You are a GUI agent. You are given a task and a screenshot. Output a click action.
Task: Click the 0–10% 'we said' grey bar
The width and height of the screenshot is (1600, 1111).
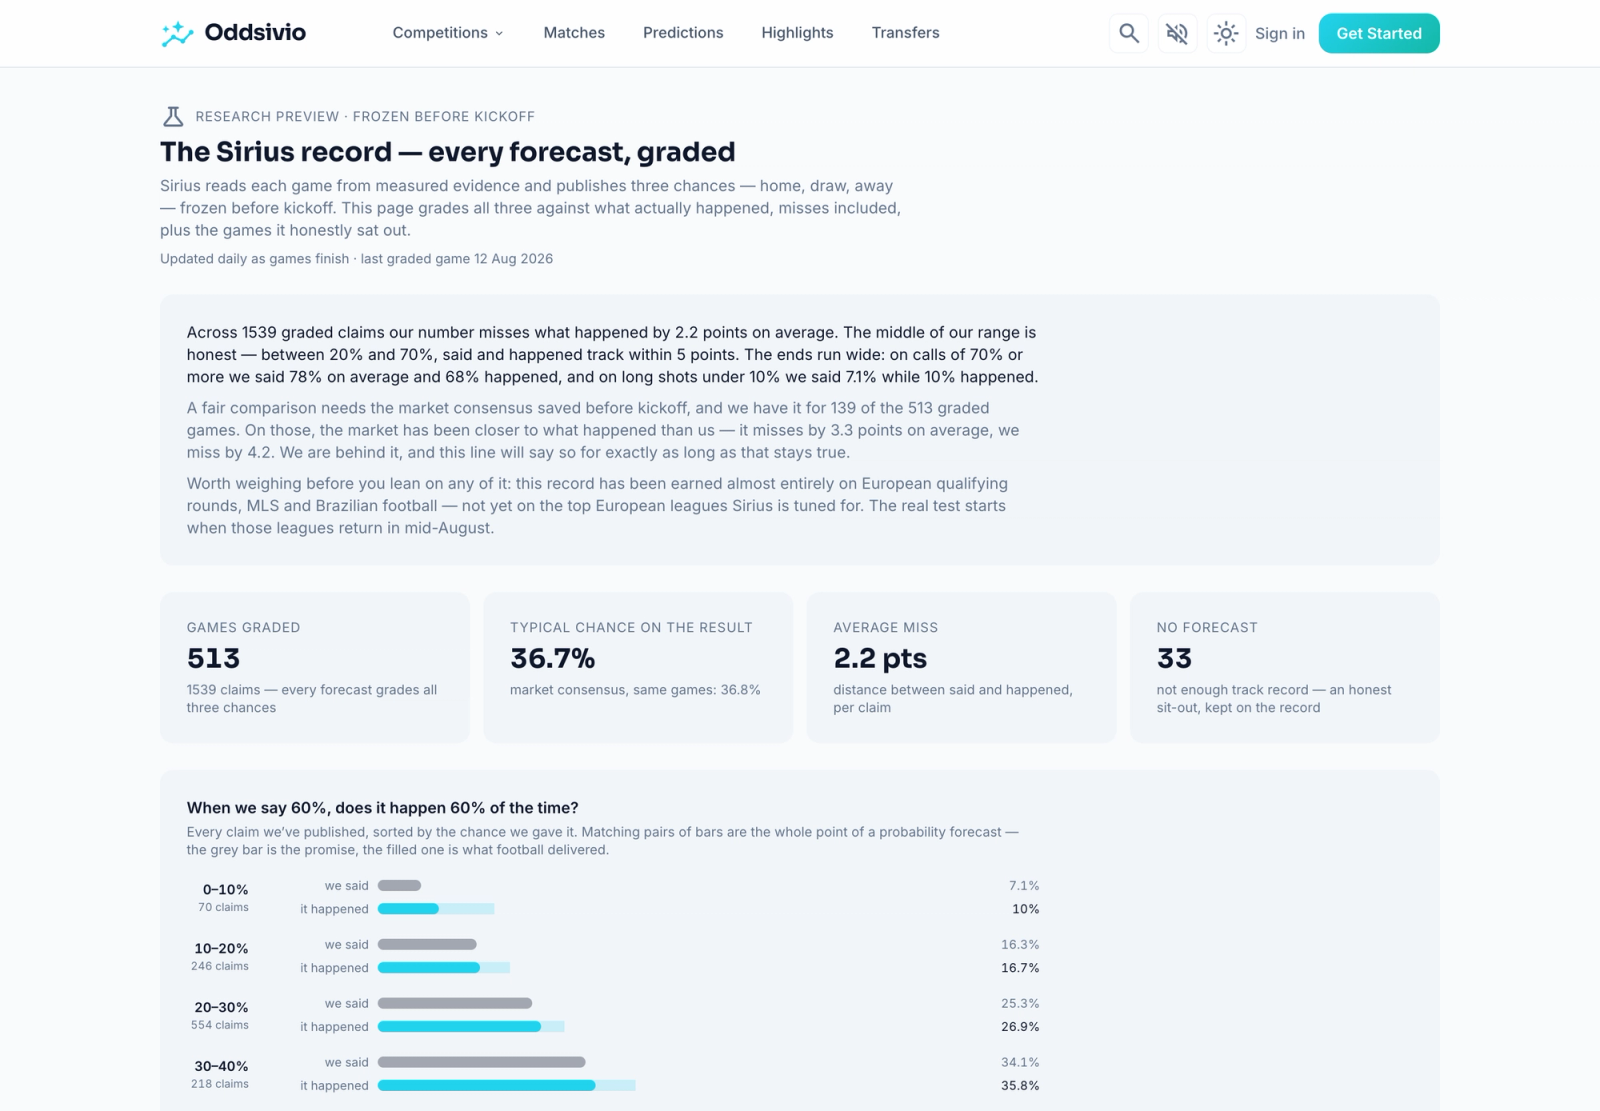pyautogui.click(x=399, y=886)
